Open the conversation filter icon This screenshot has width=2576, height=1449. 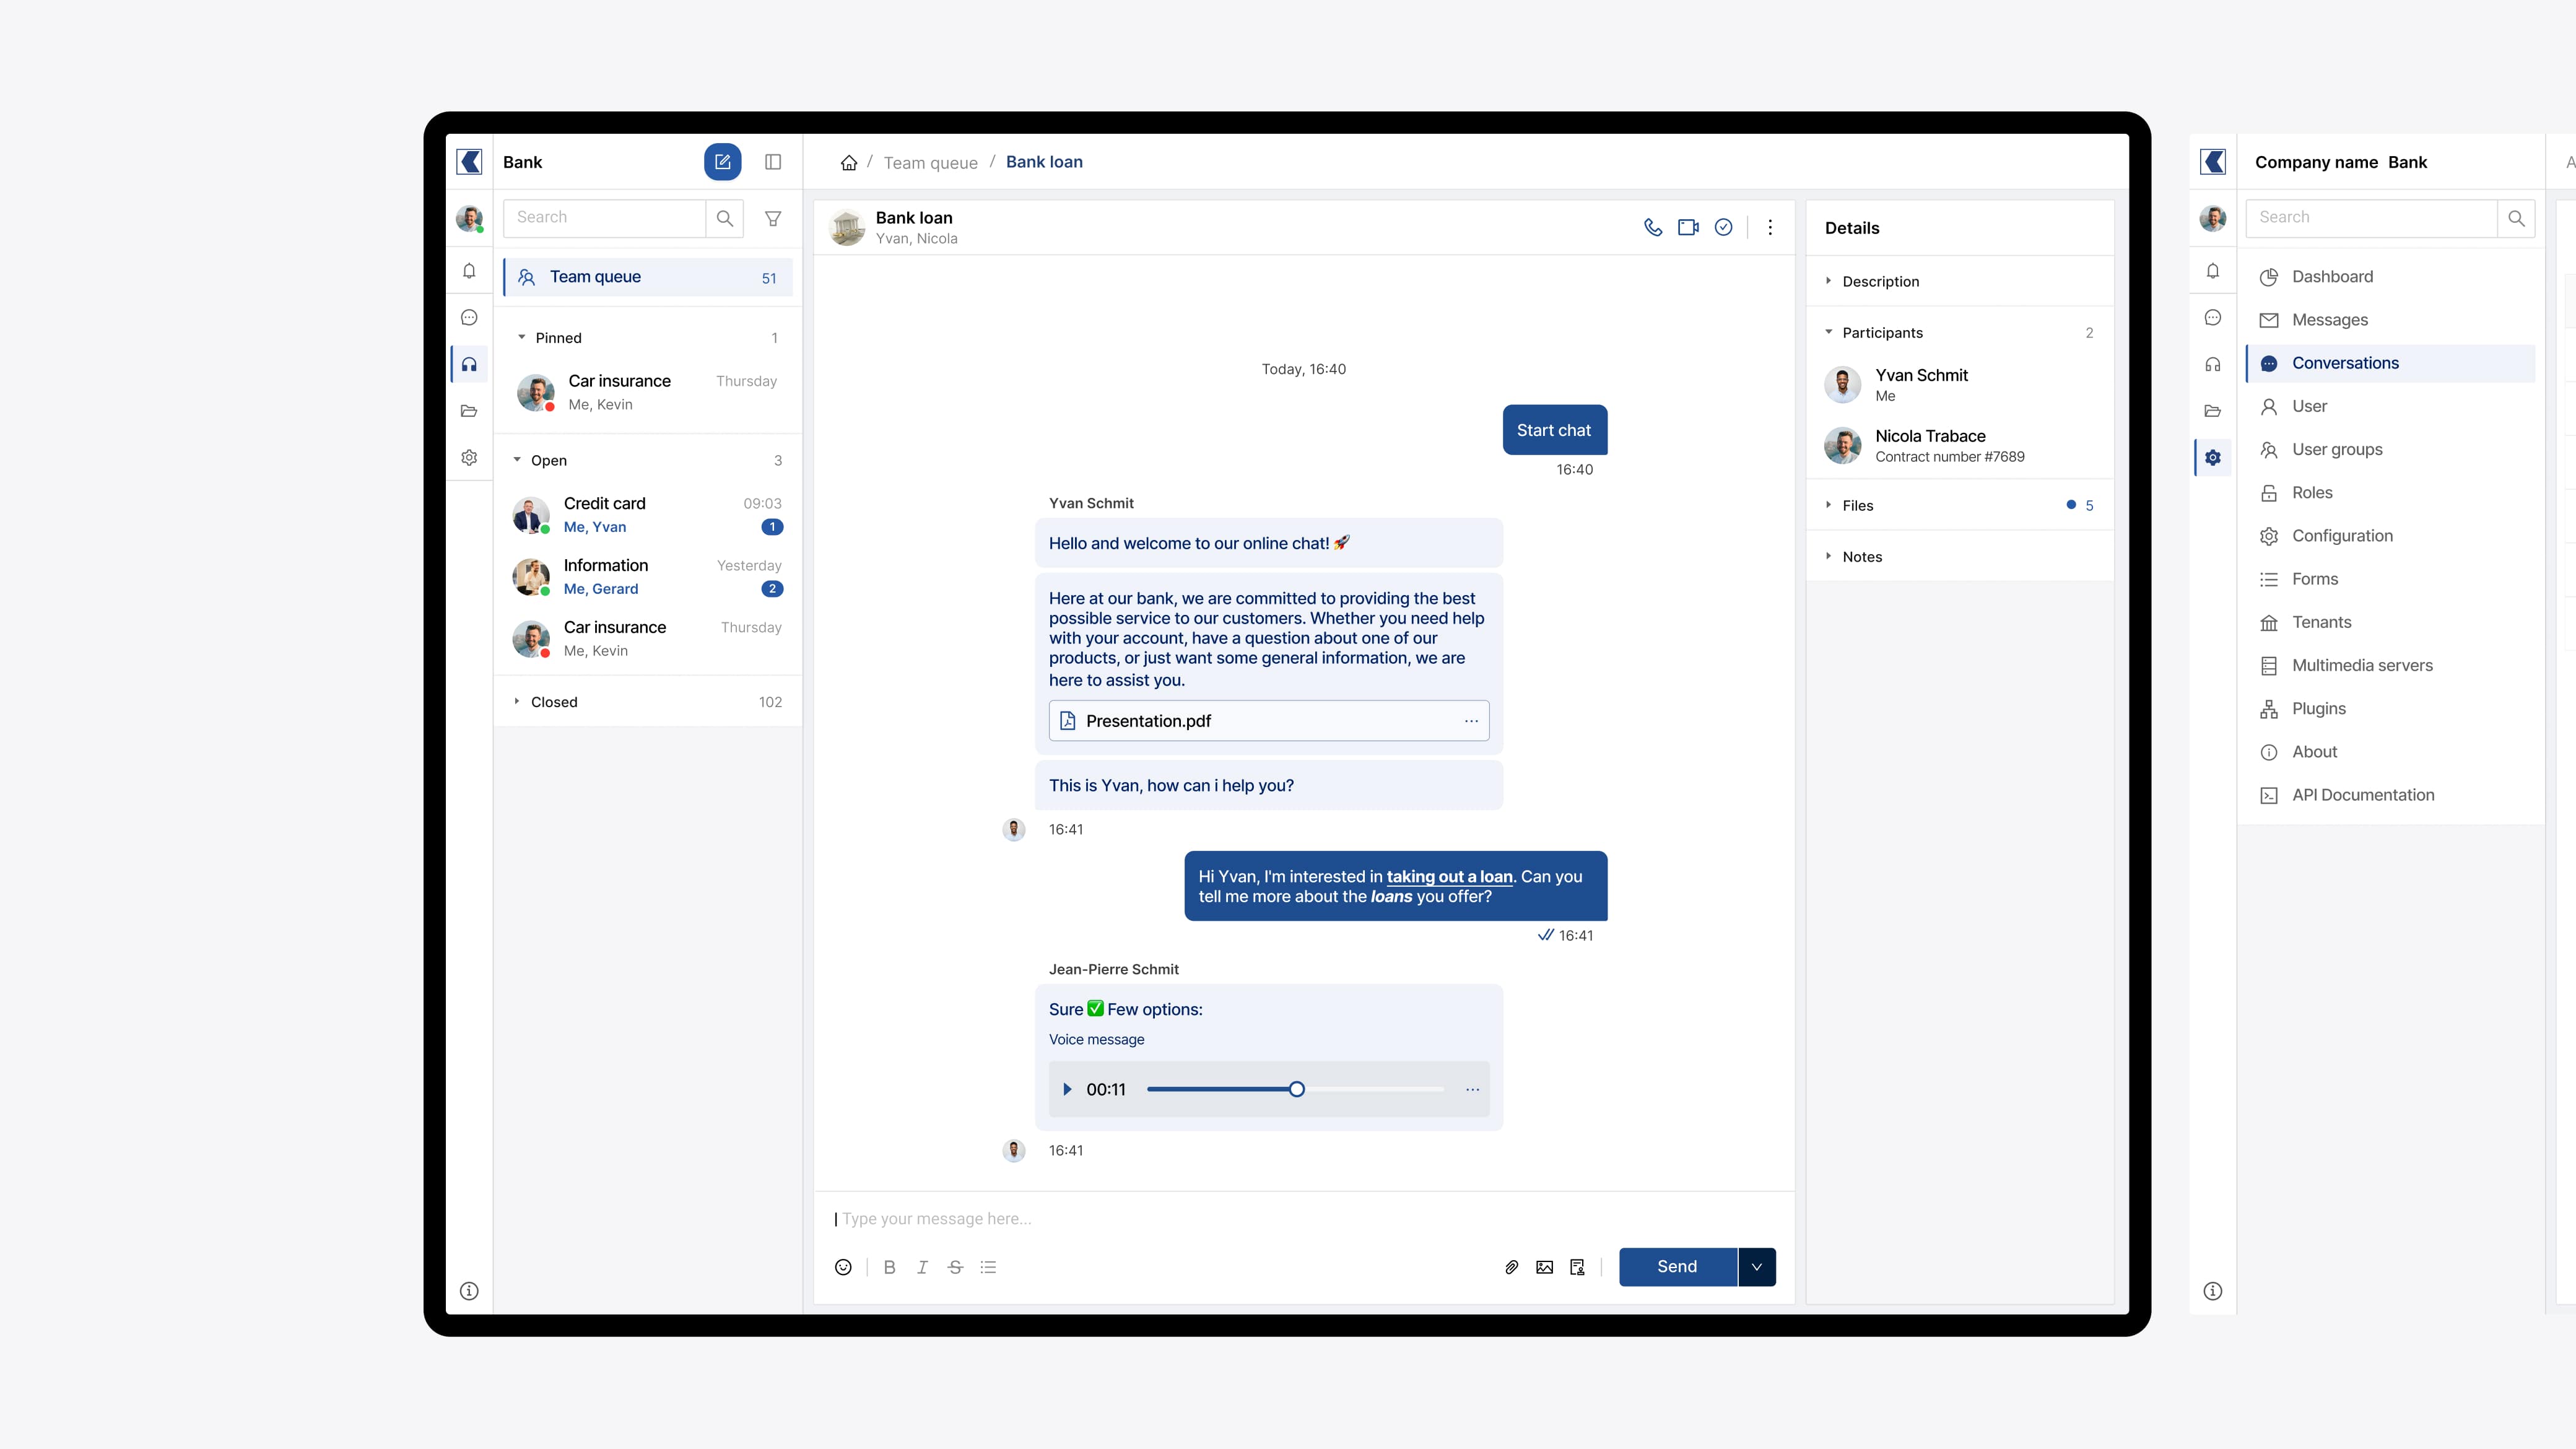(773, 218)
